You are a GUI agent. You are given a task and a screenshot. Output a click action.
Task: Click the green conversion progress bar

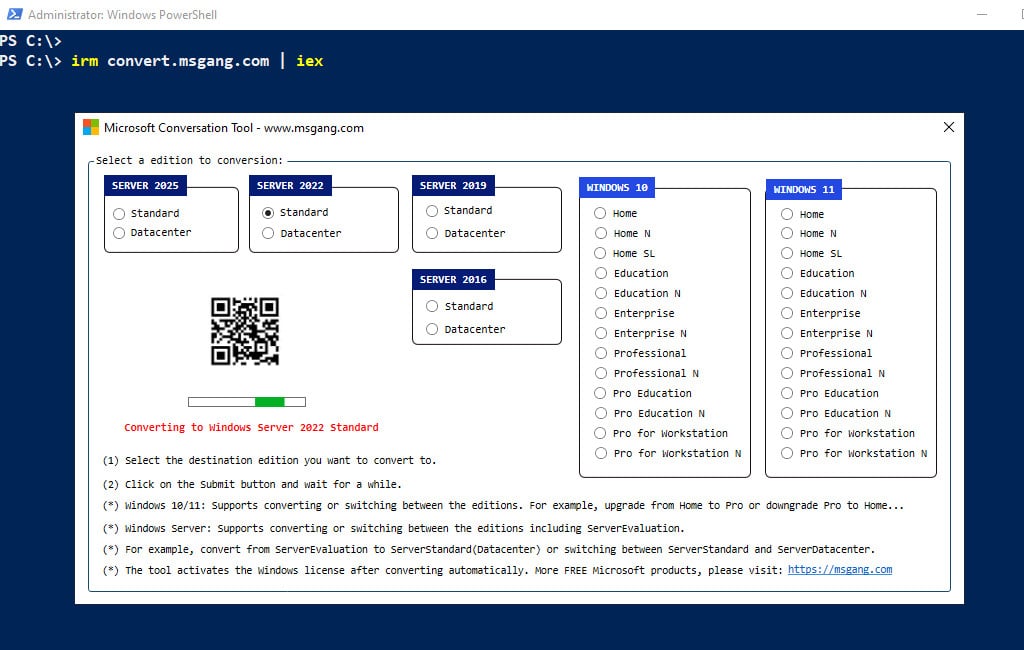(247, 402)
